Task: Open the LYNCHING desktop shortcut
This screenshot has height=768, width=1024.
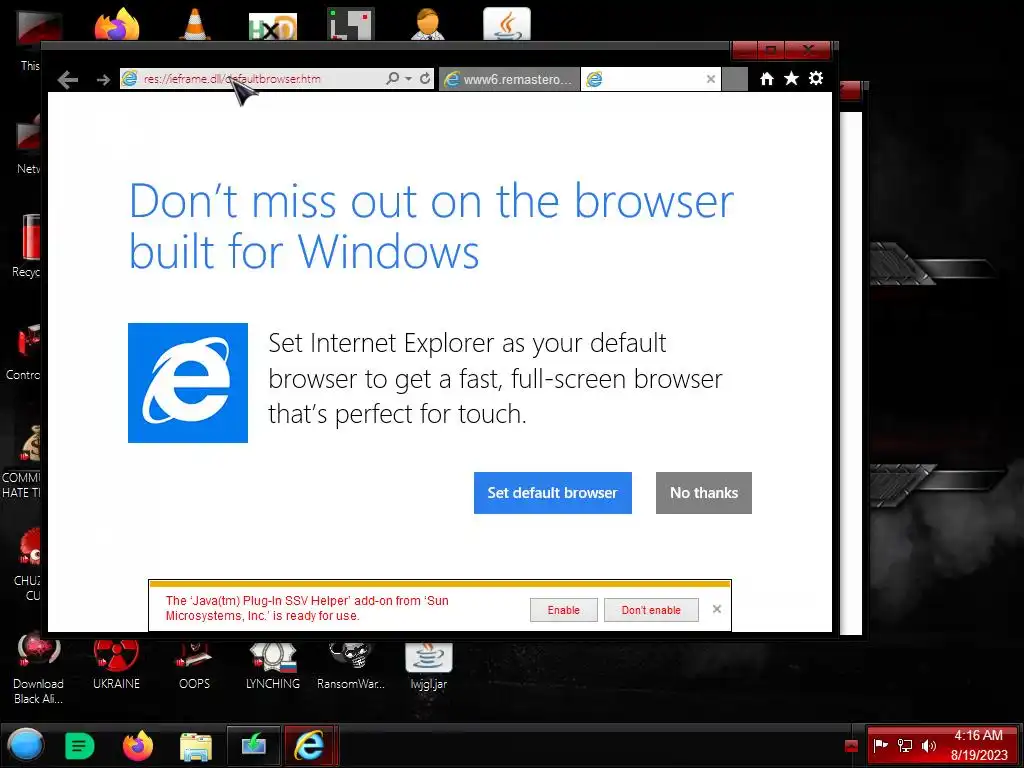Action: coord(273,666)
